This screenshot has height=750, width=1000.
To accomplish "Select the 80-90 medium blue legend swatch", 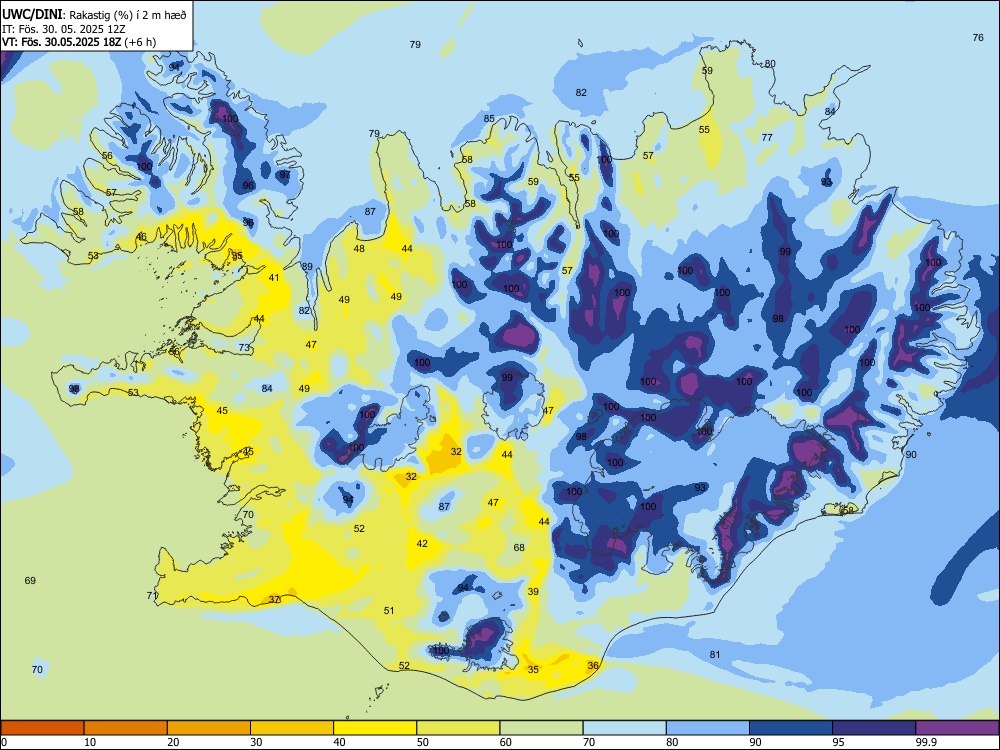I will tap(708, 728).
